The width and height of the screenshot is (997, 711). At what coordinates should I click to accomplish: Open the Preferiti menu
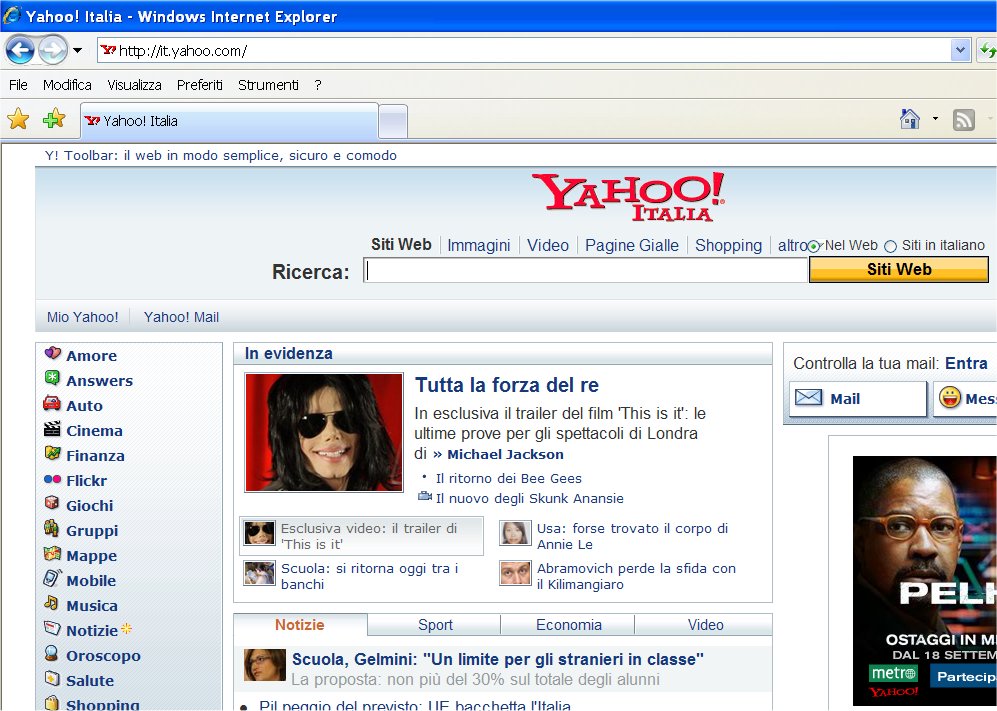(x=200, y=85)
